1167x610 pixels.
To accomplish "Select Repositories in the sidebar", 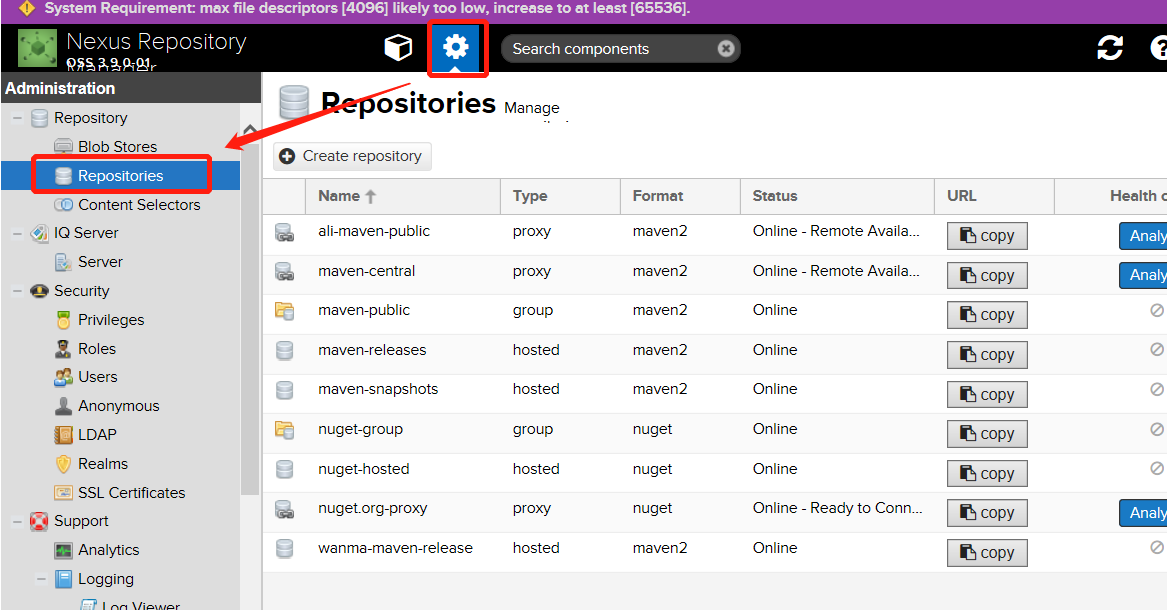I will [x=121, y=176].
